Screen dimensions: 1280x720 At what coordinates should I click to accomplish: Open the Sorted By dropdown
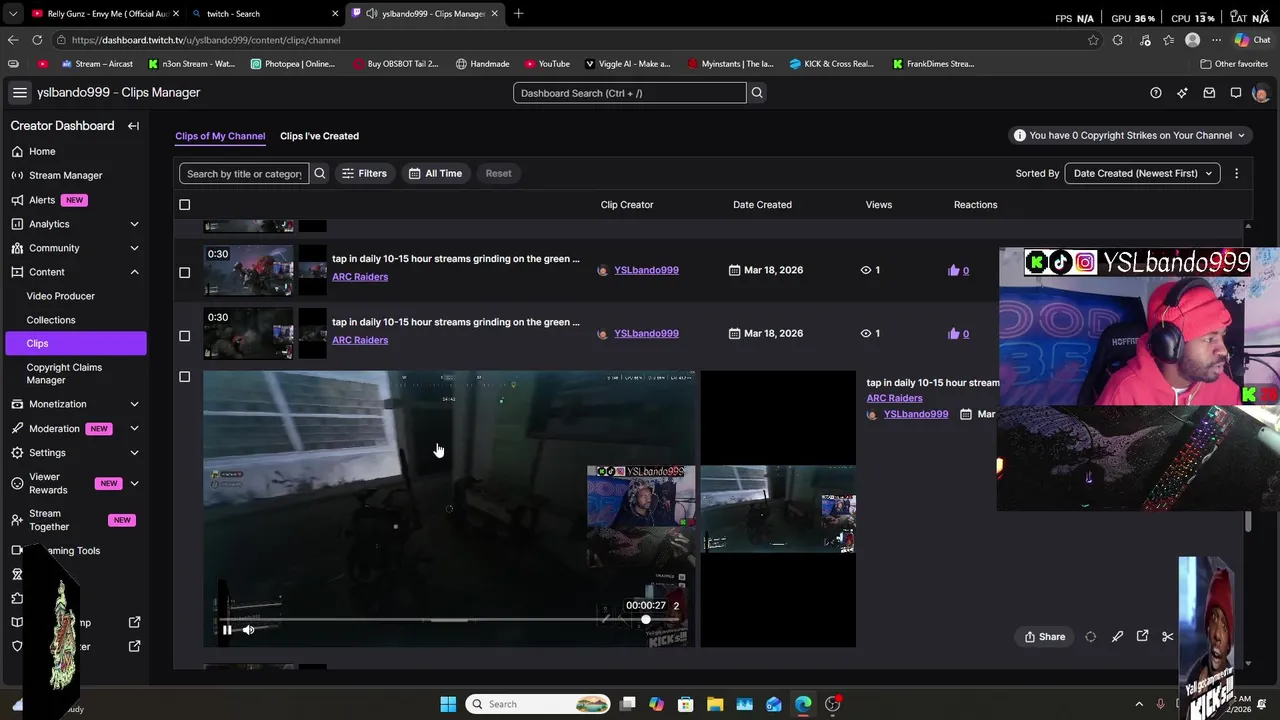(x=1142, y=174)
